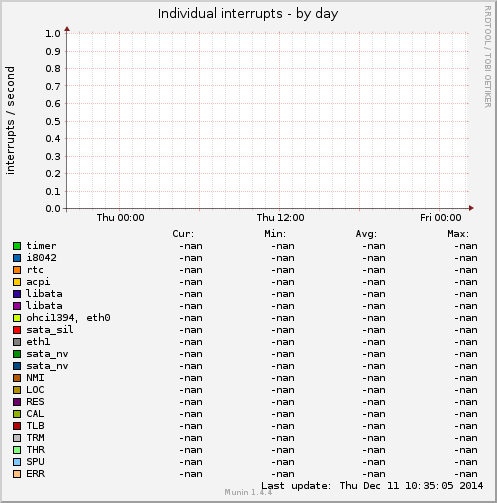Click the Max: column header
The width and height of the screenshot is (497, 503).
(458, 234)
